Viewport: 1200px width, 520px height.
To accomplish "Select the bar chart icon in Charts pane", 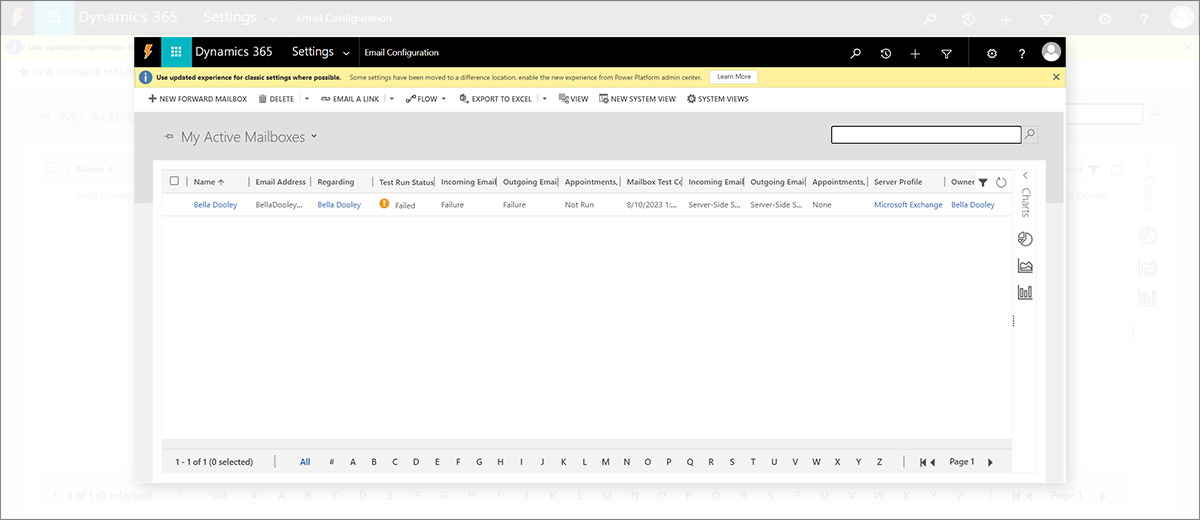I will click(x=1025, y=292).
